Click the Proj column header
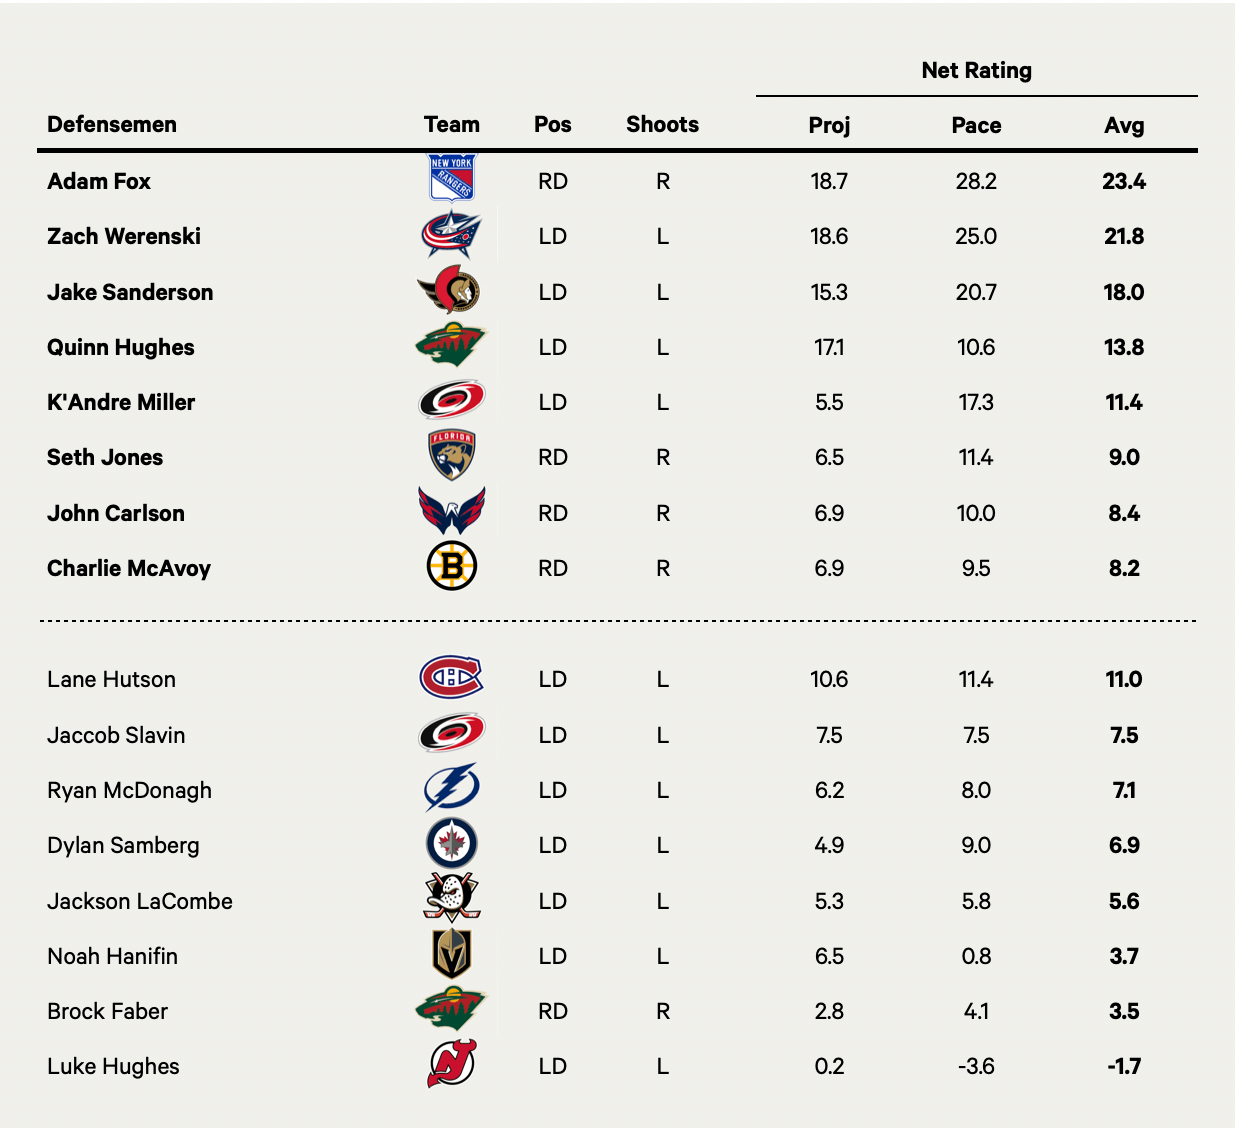Viewport: 1238px width, 1128px height. click(829, 125)
